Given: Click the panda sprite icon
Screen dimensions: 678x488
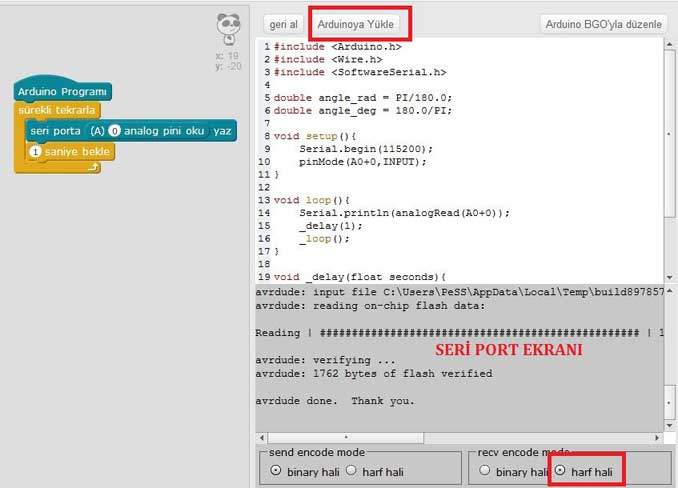Looking at the screenshot, I should [228, 29].
